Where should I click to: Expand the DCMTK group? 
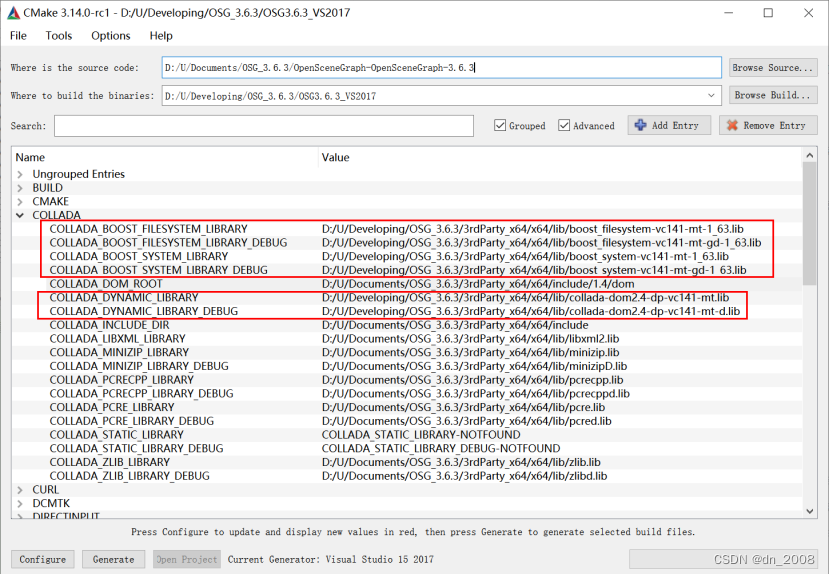[x=20, y=504]
